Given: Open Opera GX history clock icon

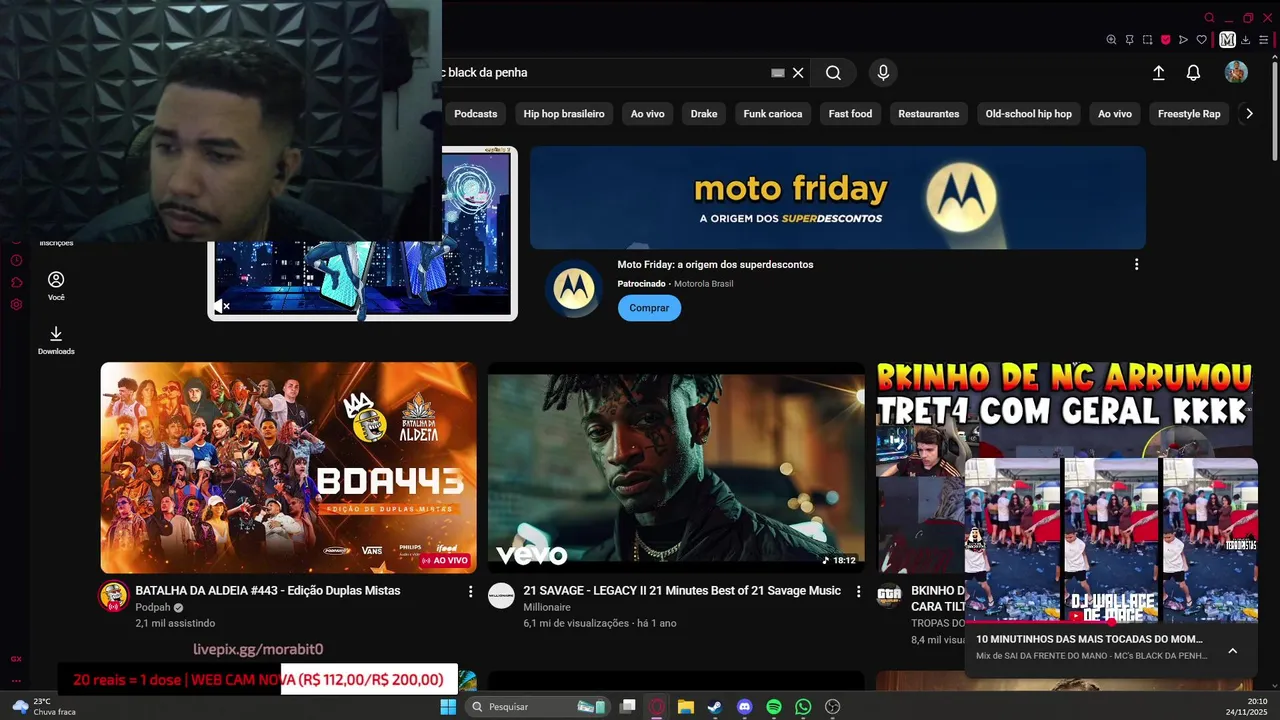Looking at the screenshot, I should click(x=16, y=260).
